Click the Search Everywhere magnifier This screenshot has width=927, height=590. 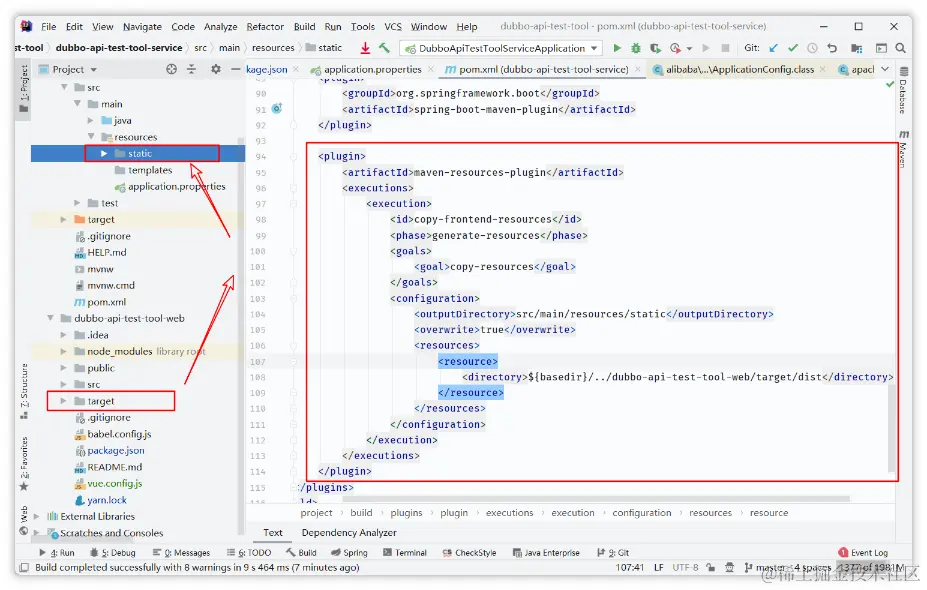pos(900,48)
